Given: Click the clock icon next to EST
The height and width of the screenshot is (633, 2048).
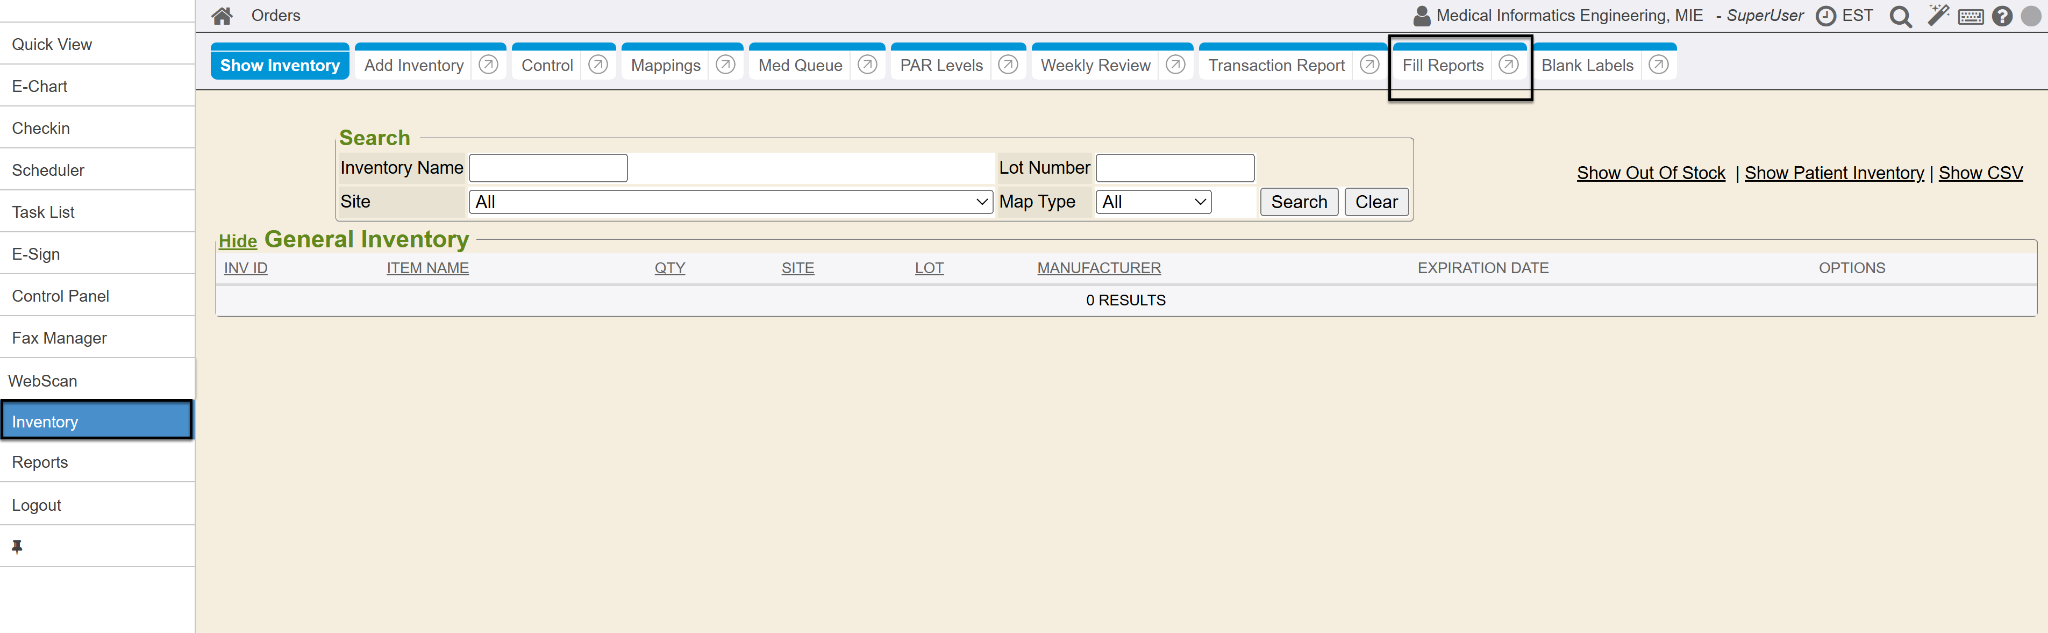Looking at the screenshot, I should coord(1826,16).
